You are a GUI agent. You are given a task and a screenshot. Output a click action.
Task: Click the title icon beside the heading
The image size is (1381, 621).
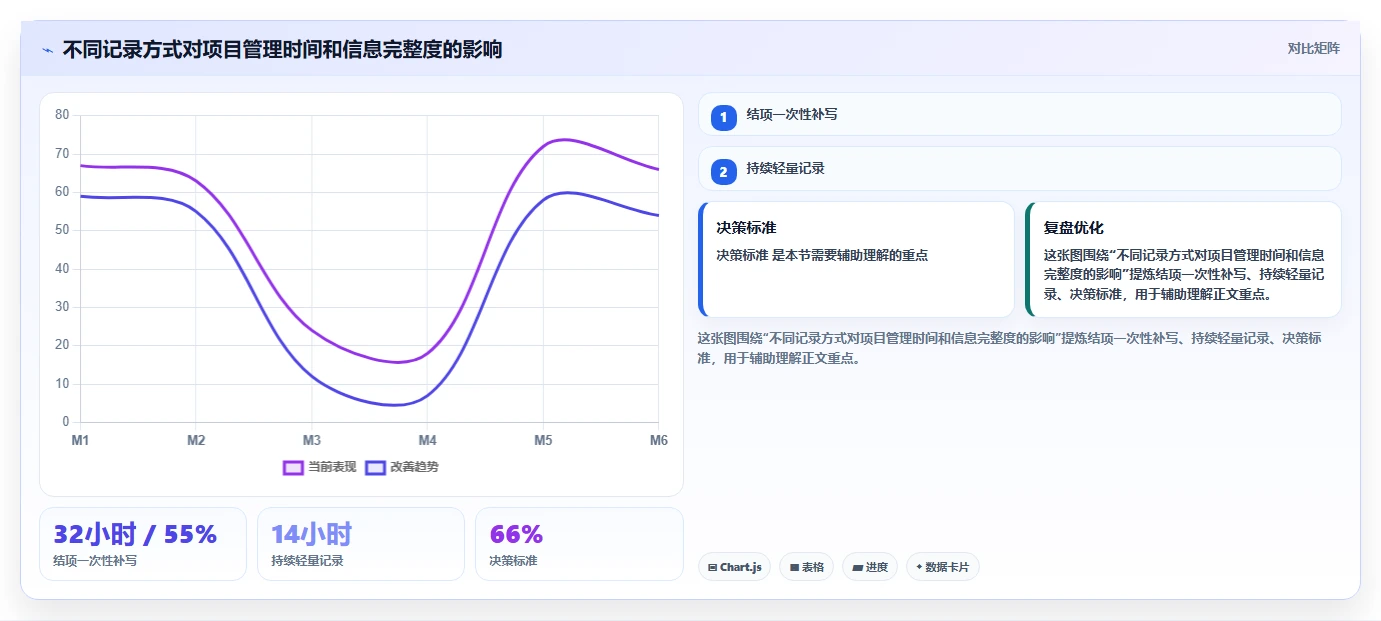click(x=48, y=50)
